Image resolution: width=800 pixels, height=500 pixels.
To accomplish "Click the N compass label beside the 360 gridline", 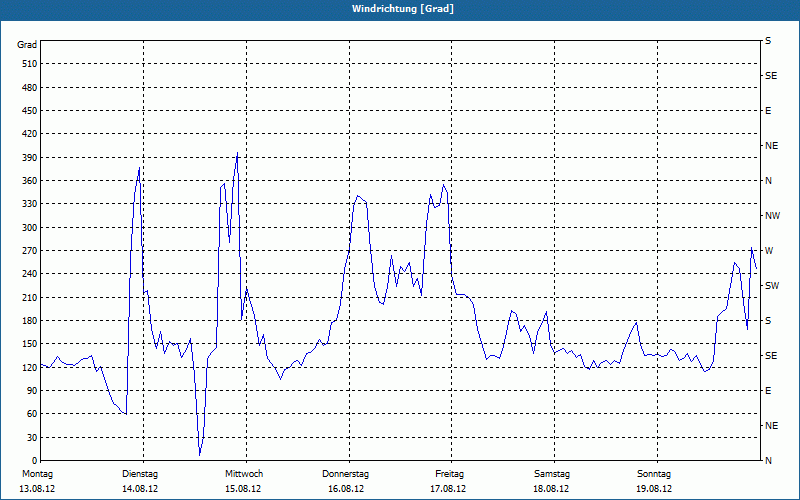I will (x=768, y=181).
